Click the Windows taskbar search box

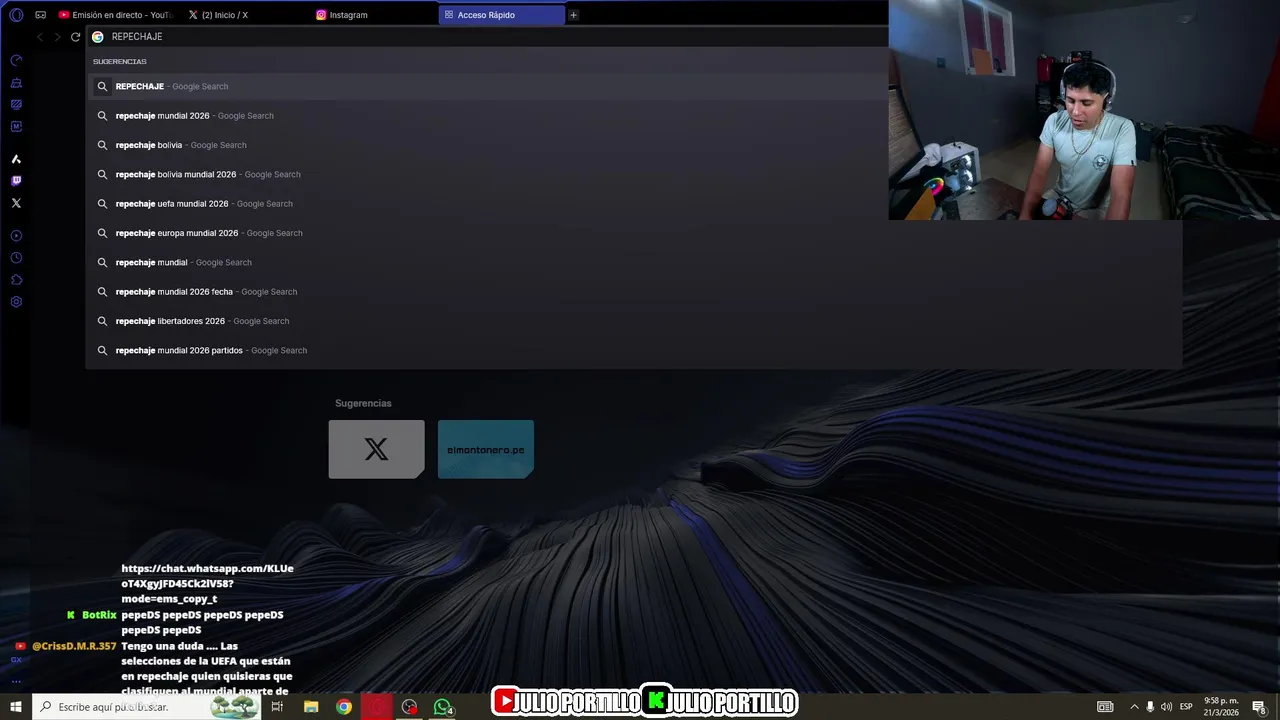[x=146, y=707]
